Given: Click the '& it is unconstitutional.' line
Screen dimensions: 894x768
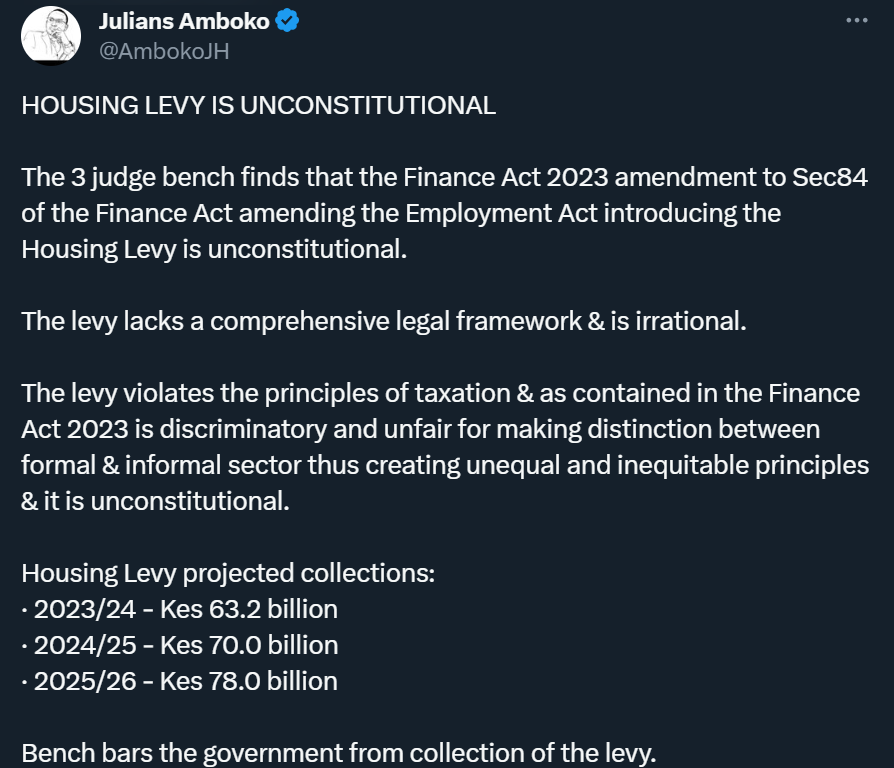Looking at the screenshot, I should tap(155, 501).
